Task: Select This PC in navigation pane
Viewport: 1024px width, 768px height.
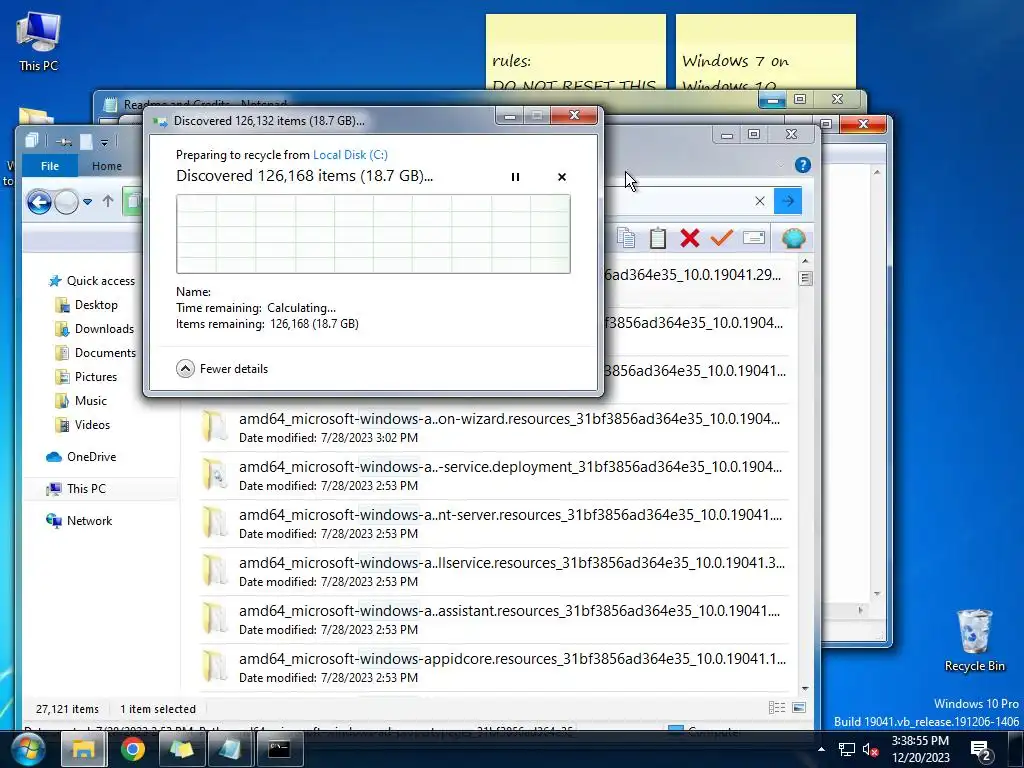Action: coord(76,488)
